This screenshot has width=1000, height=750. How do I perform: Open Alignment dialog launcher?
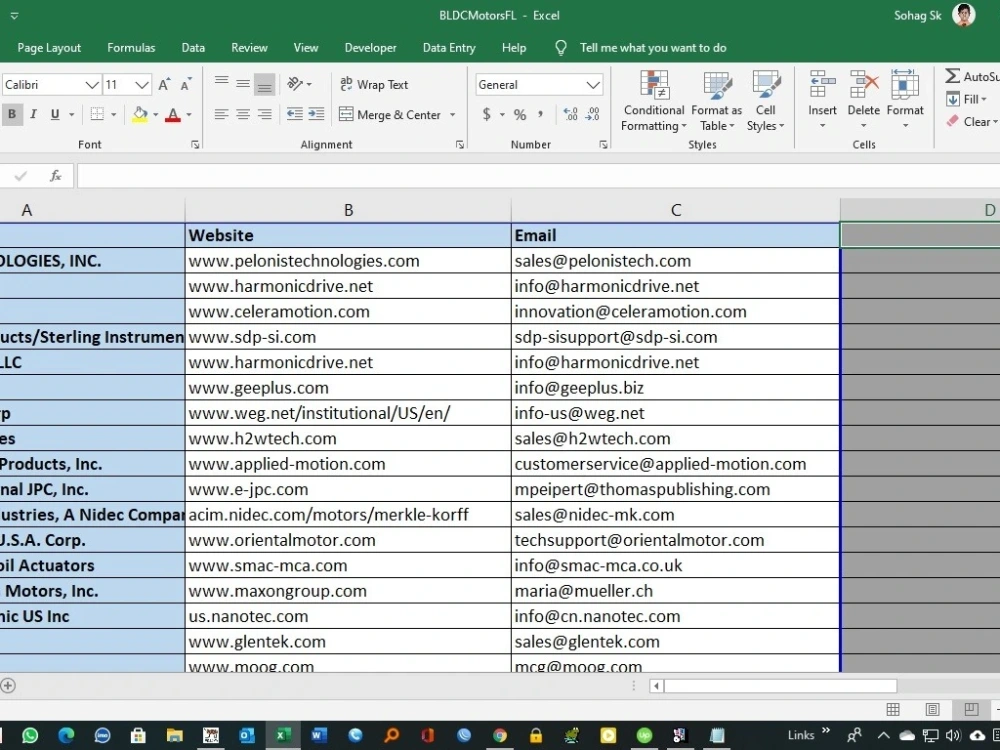460,145
